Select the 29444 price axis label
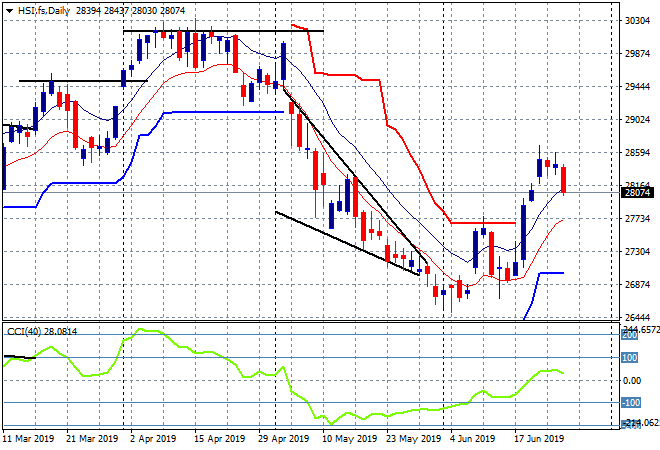Screen dimensions: 660x450 (x=637, y=87)
